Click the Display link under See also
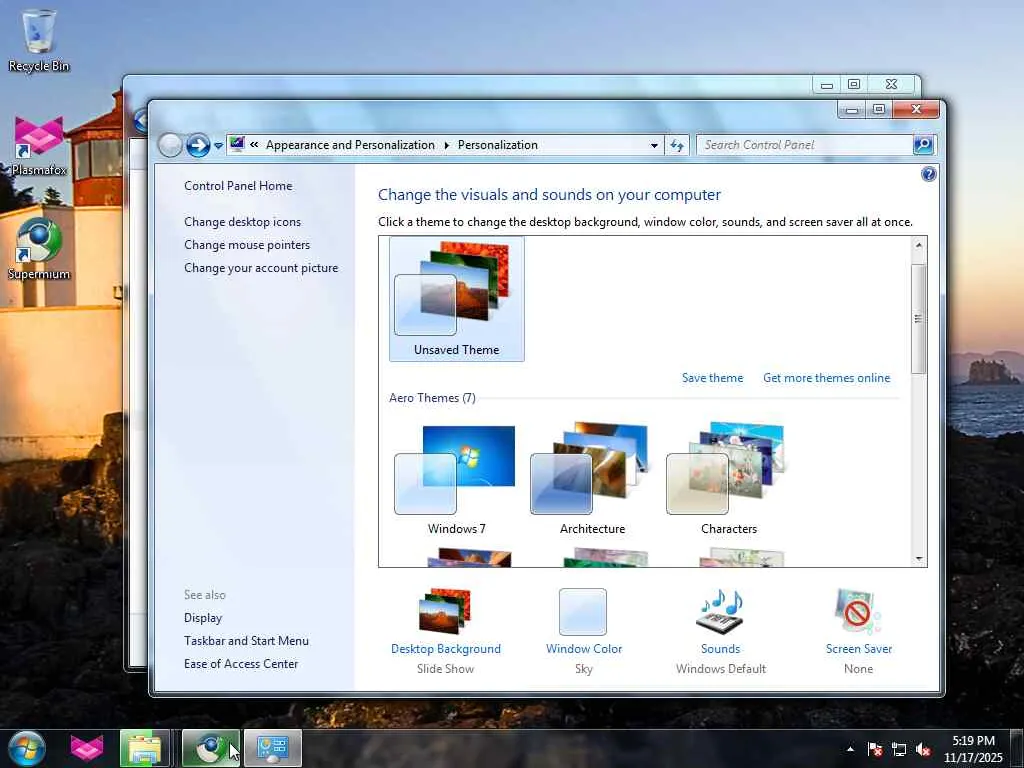Screen dimensions: 1024x768 (x=203, y=618)
